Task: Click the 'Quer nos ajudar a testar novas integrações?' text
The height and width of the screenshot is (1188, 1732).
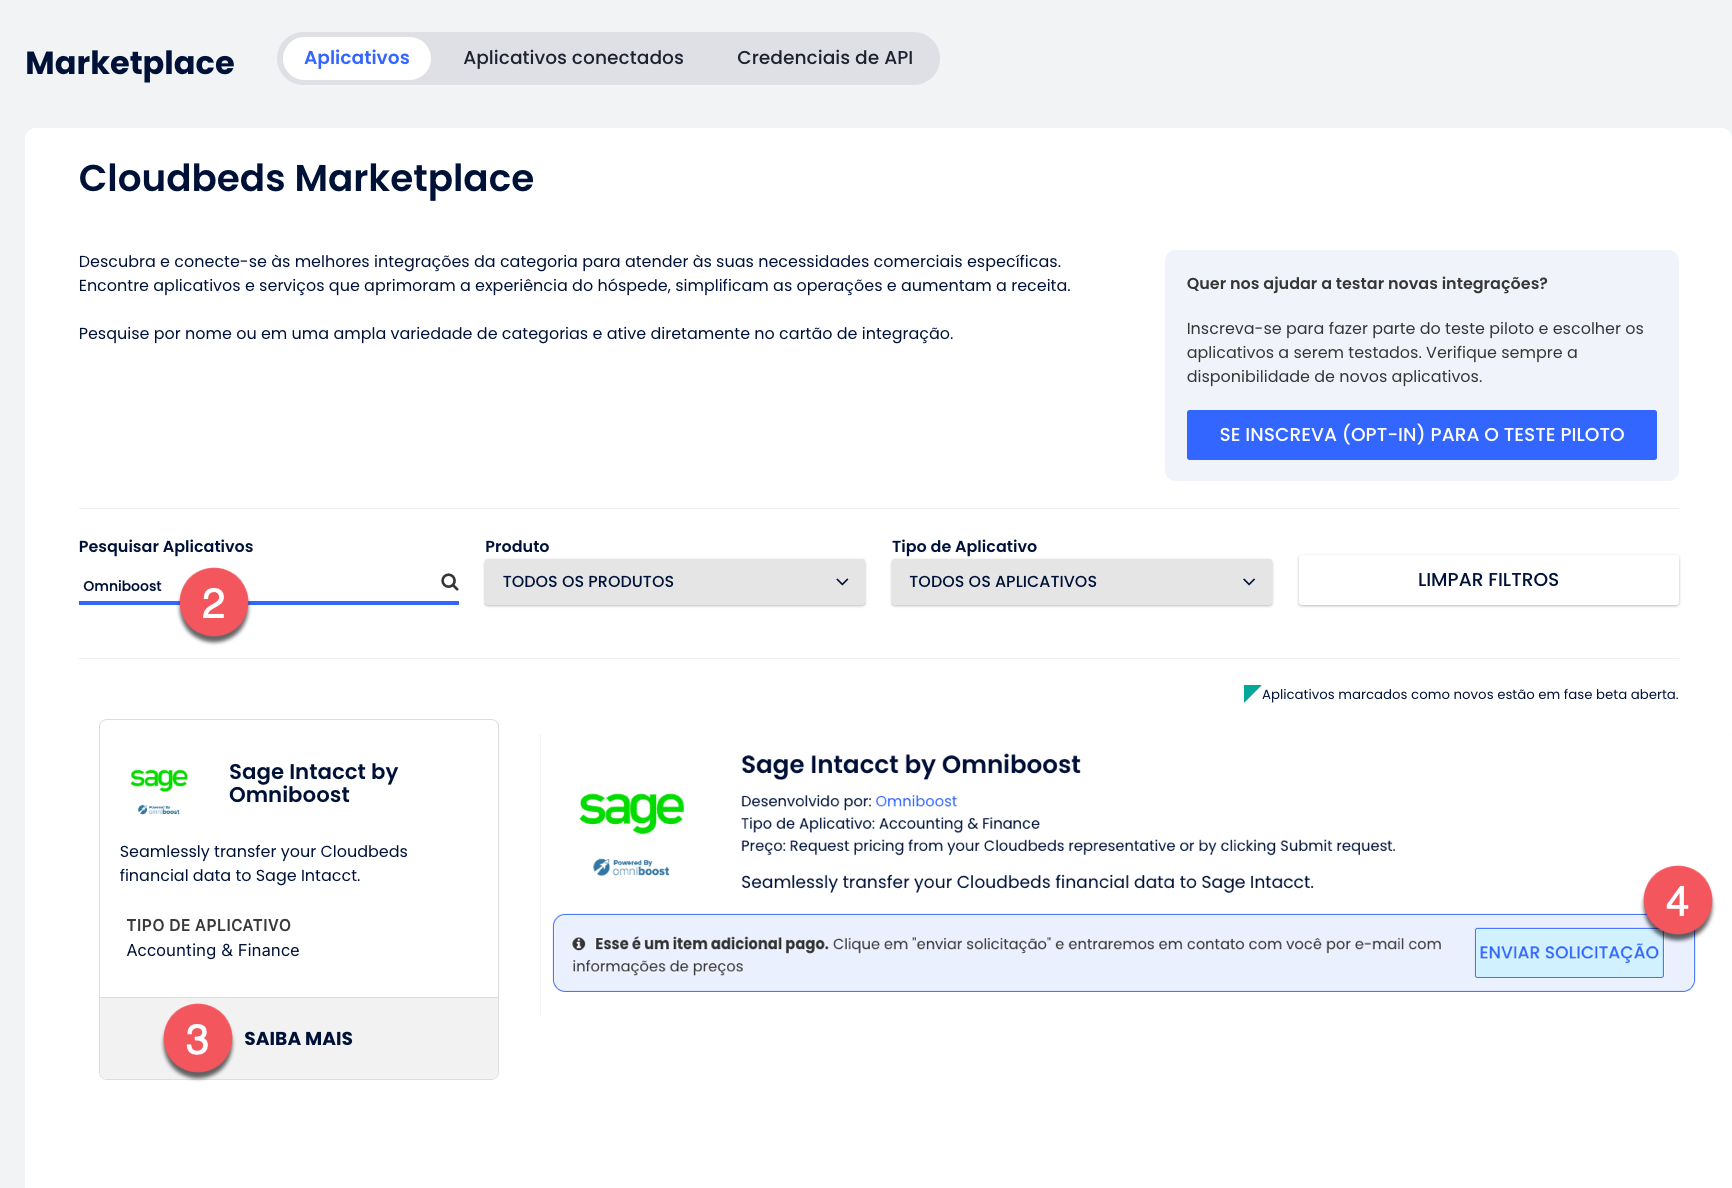Action: click(x=1367, y=284)
